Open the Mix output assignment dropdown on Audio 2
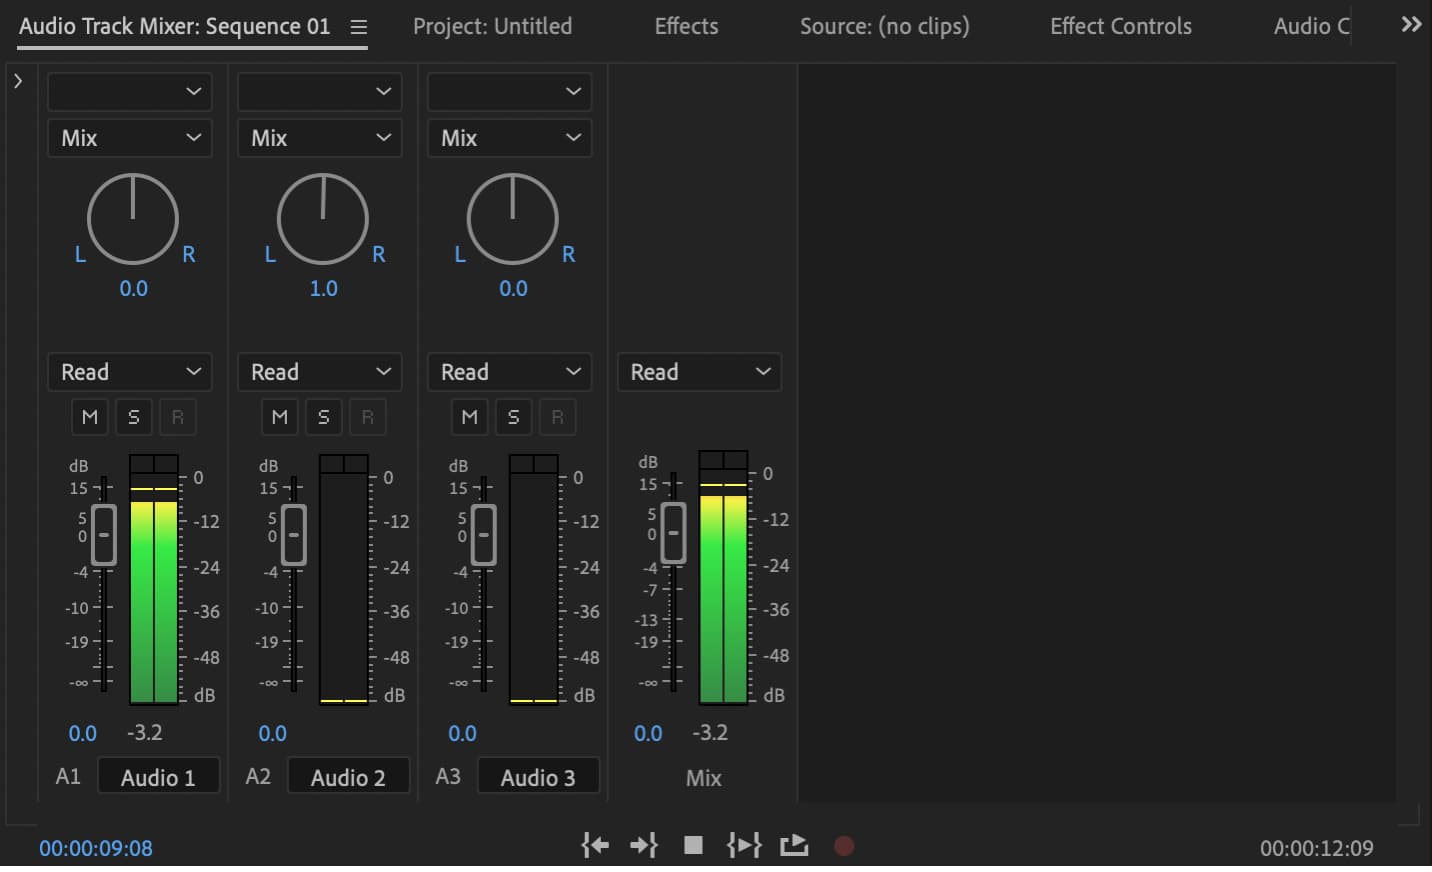 pyautogui.click(x=319, y=138)
